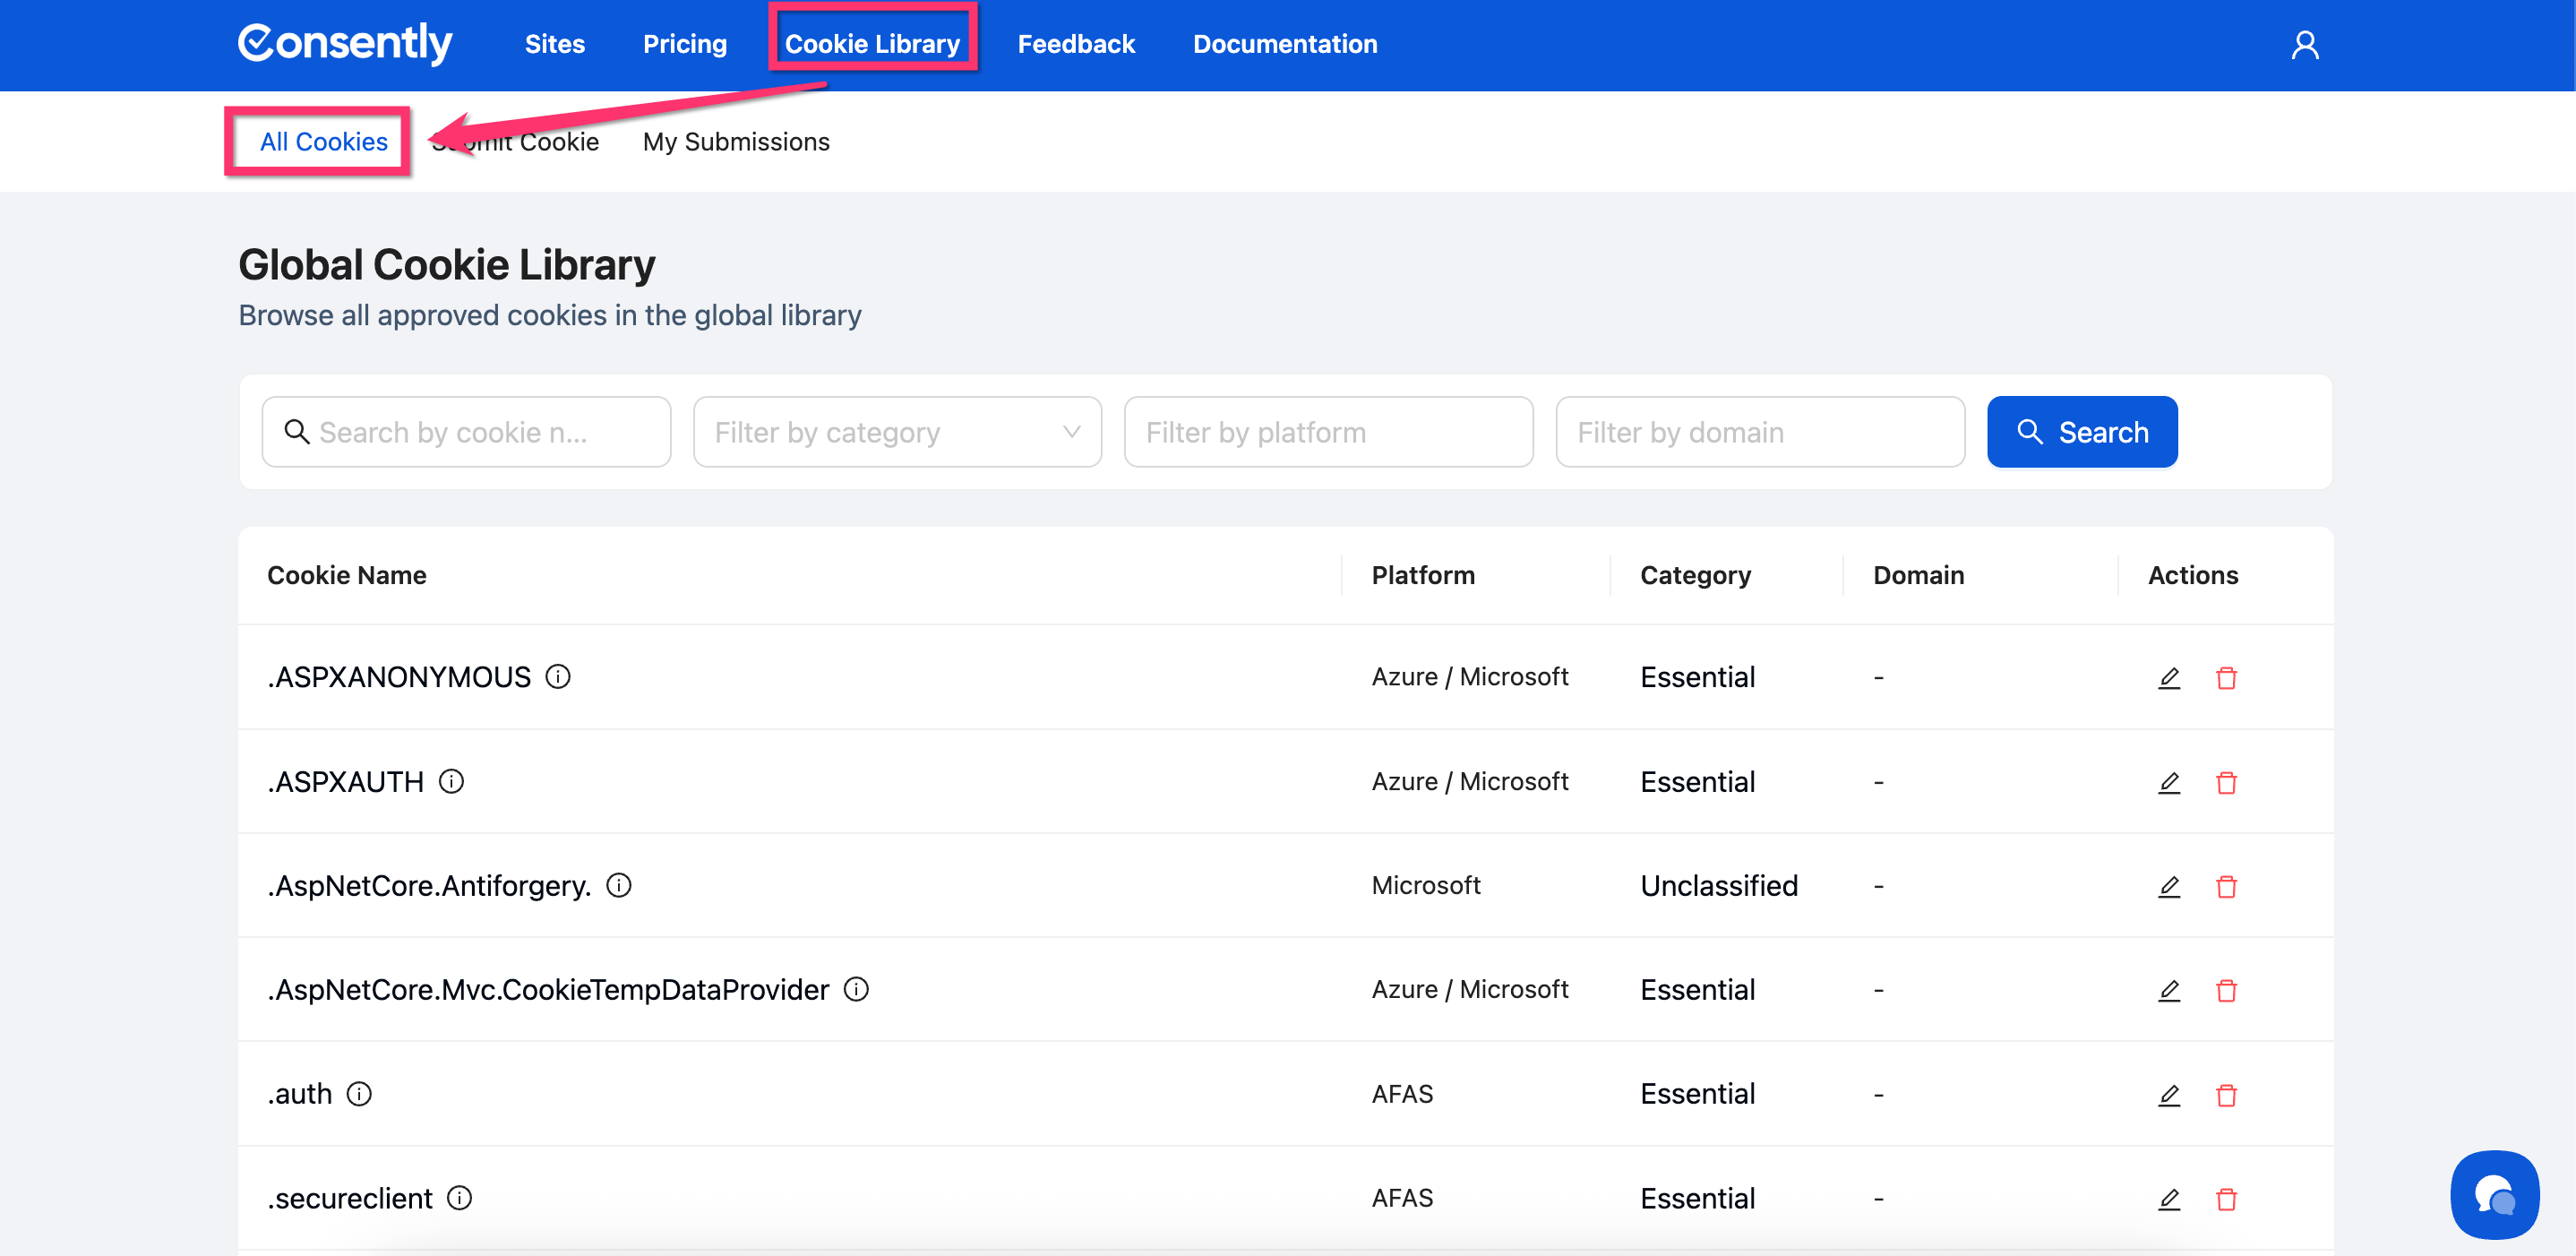Edit the .auth cookie entry
Viewport: 2576px width, 1256px height.
2168,1095
